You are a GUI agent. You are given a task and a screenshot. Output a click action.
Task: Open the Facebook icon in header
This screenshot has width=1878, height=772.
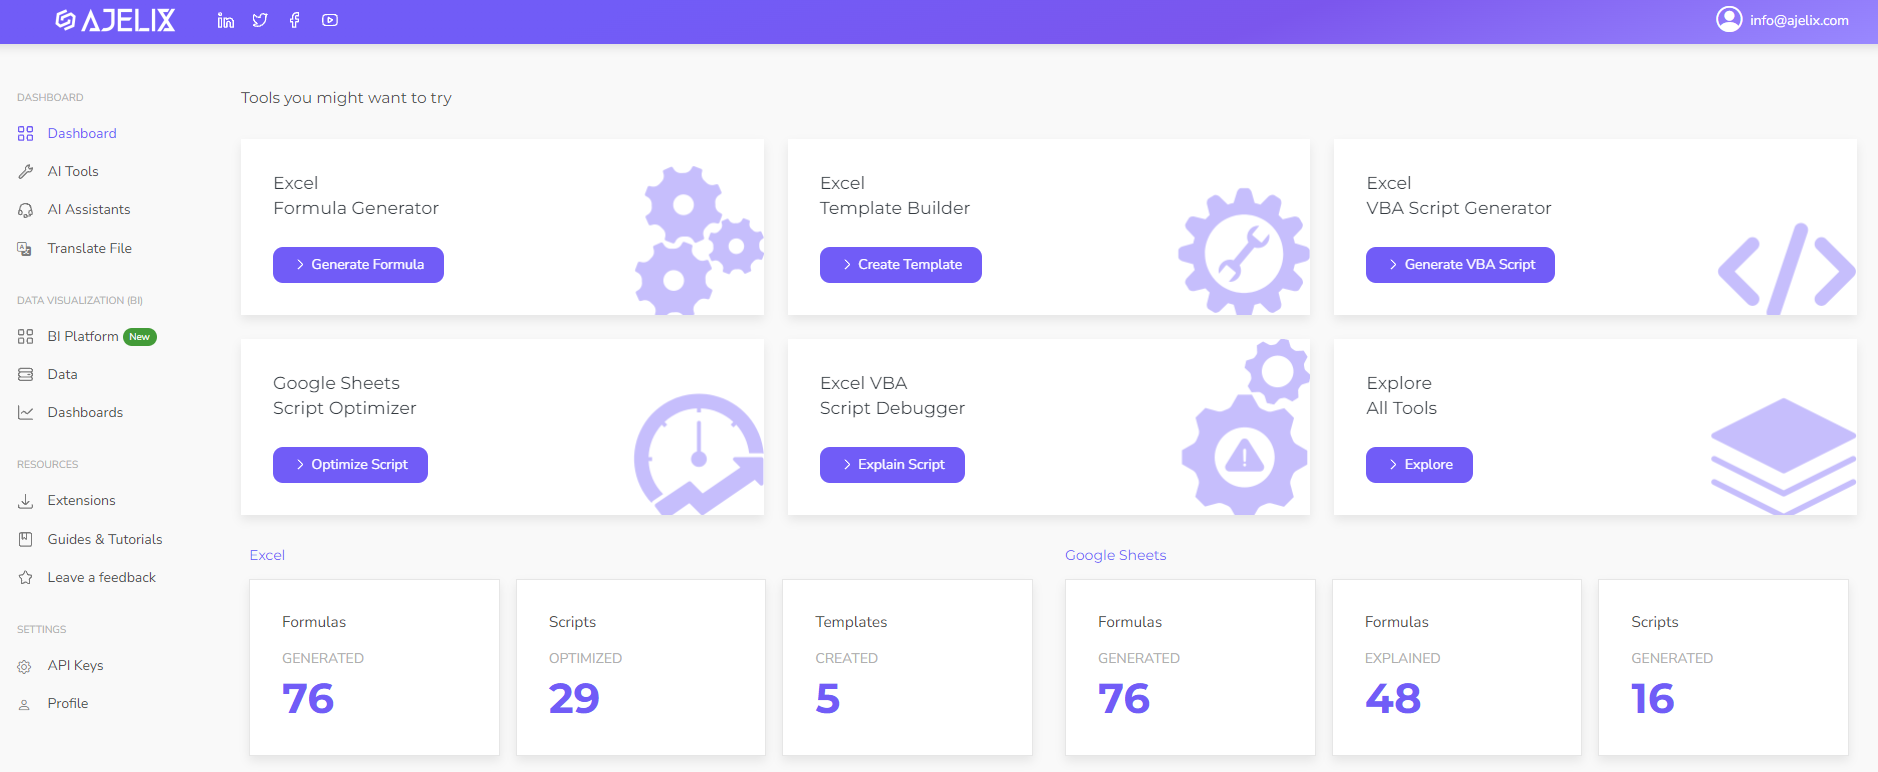click(294, 20)
